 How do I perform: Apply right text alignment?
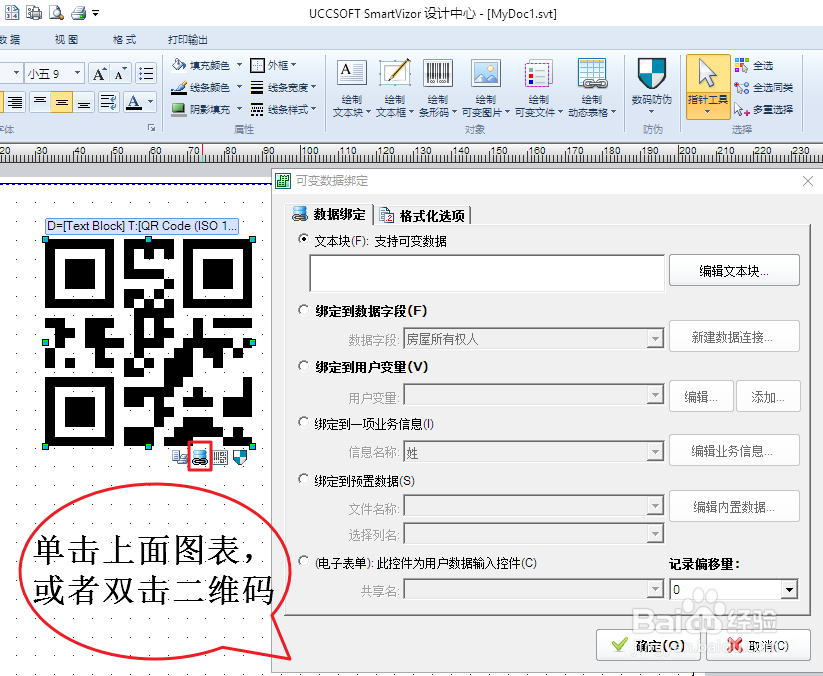tap(15, 102)
